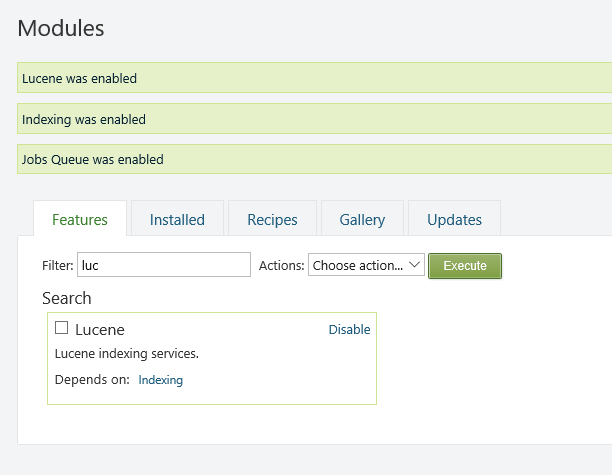Click the Lucene feature name label

click(x=100, y=329)
